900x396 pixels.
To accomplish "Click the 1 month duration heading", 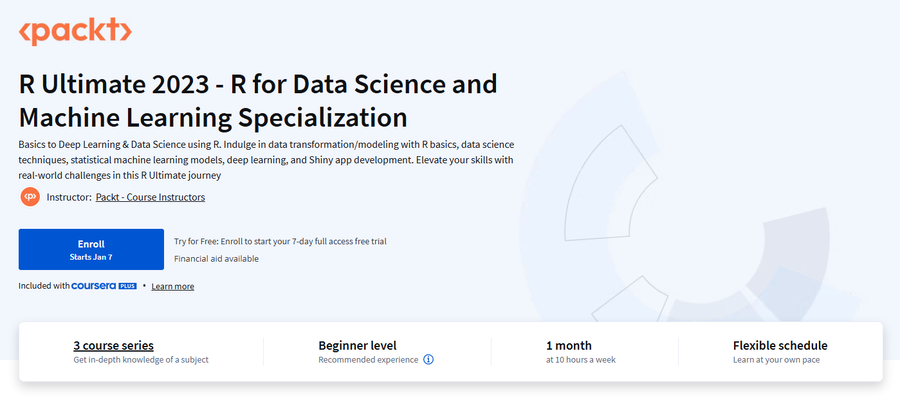I will coord(569,345).
